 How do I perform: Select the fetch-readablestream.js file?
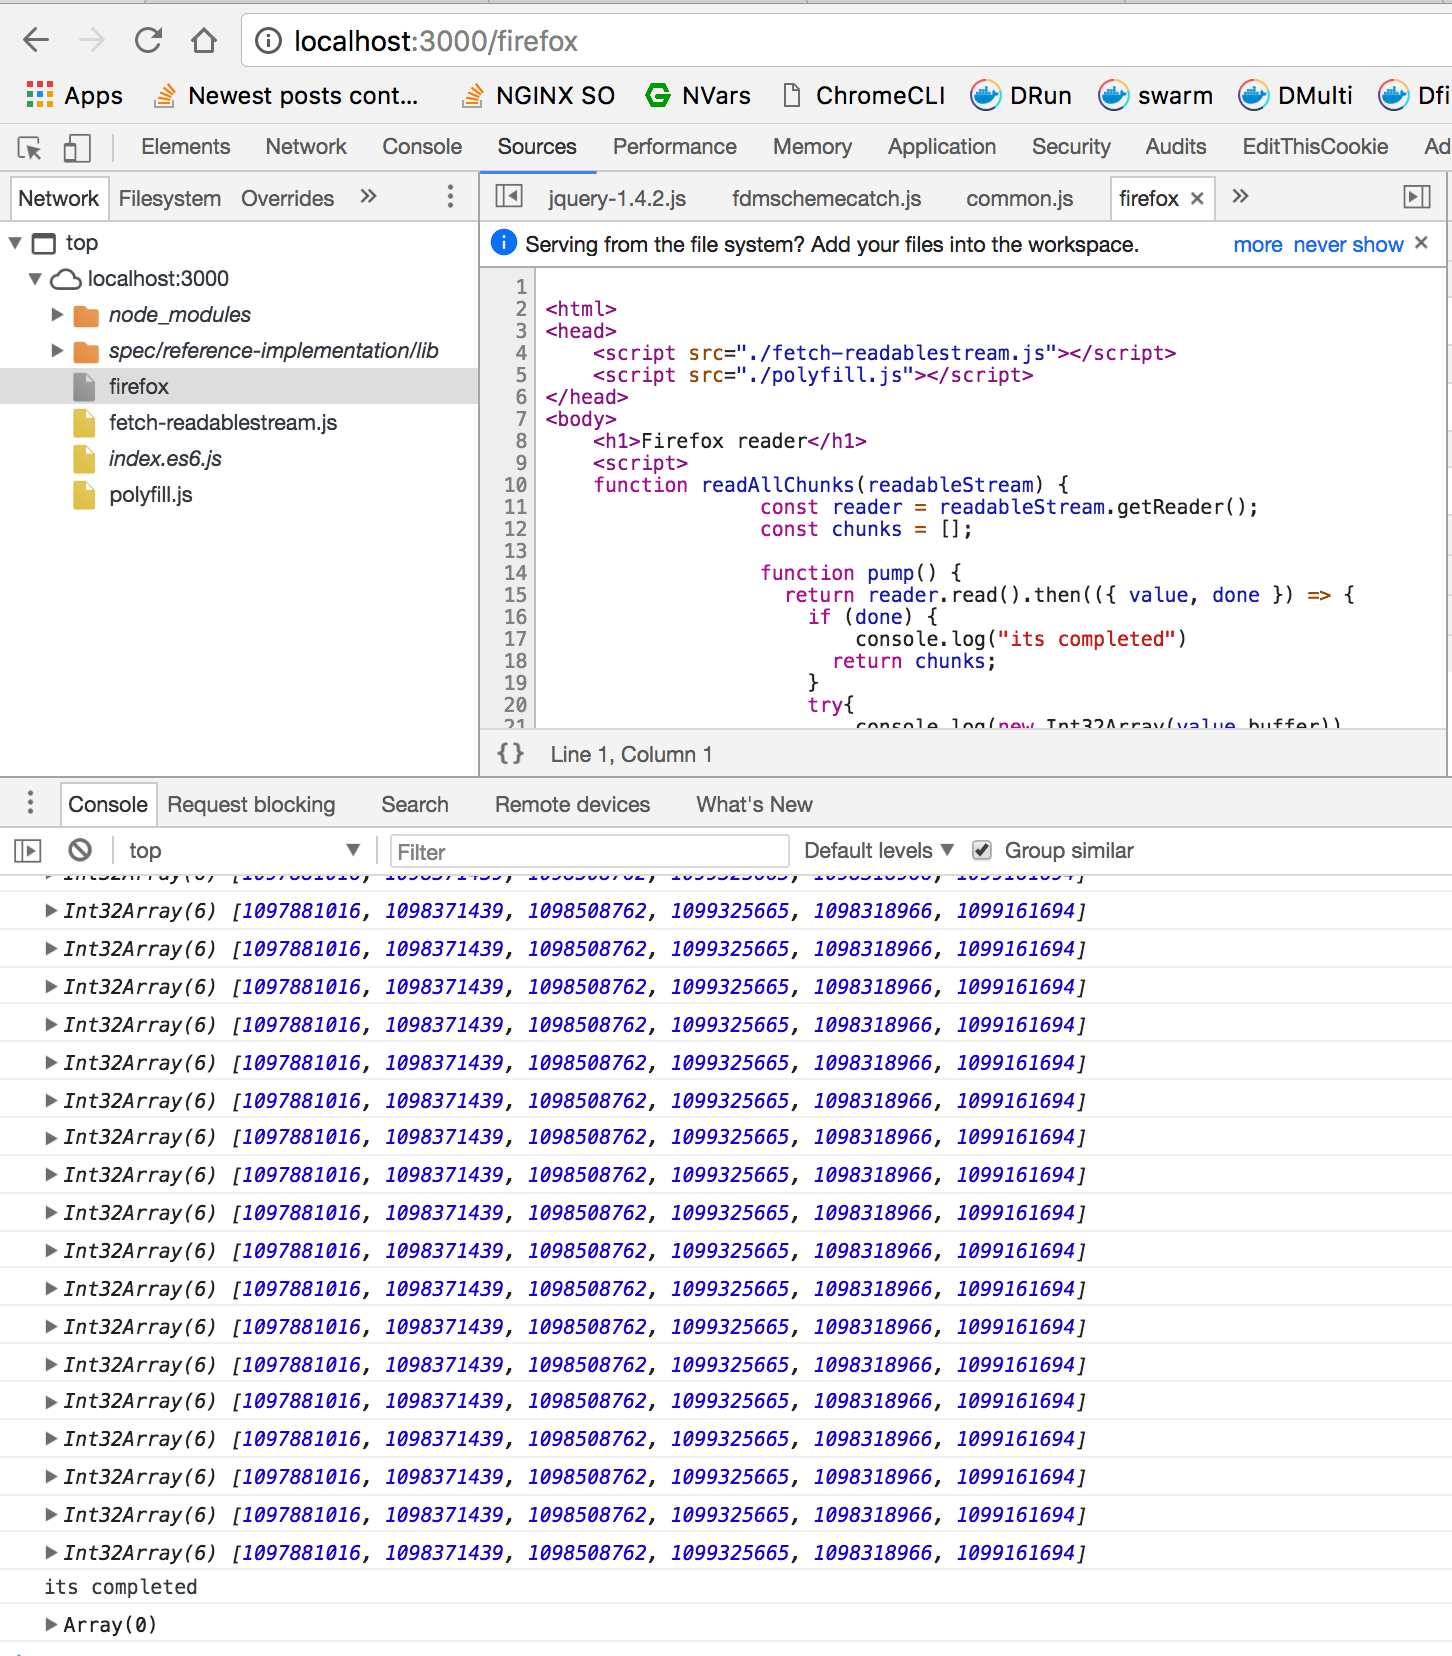(x=223, y=423)
